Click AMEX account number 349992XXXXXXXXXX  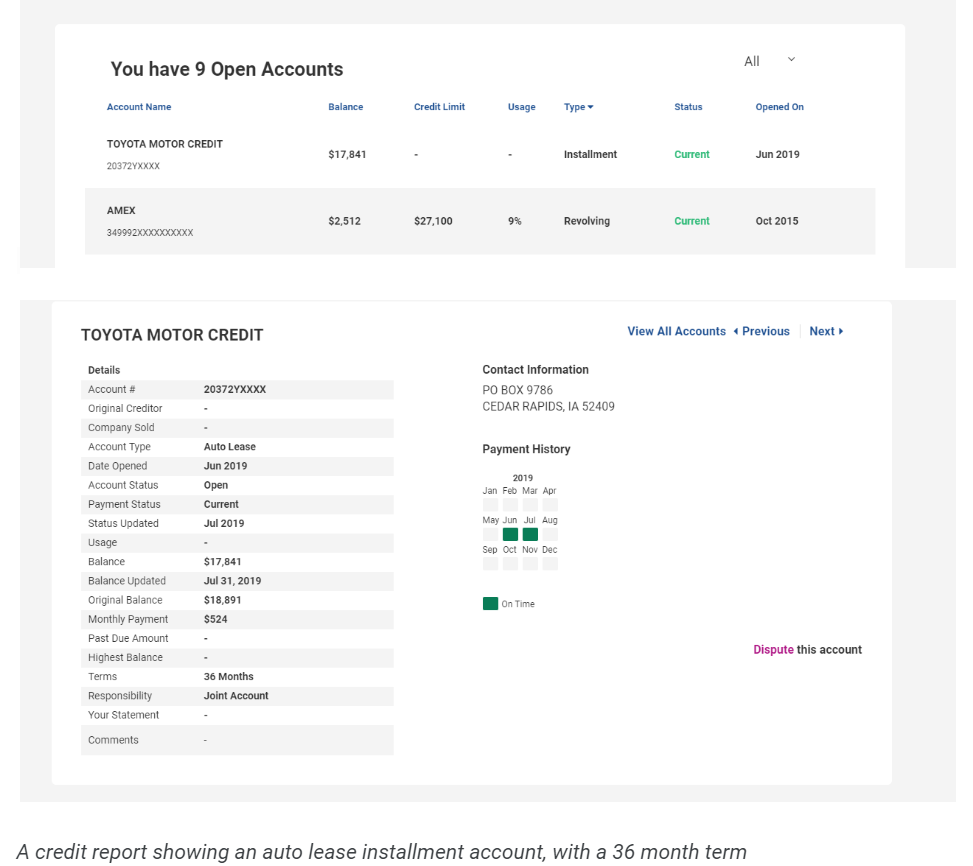[150, 233]
